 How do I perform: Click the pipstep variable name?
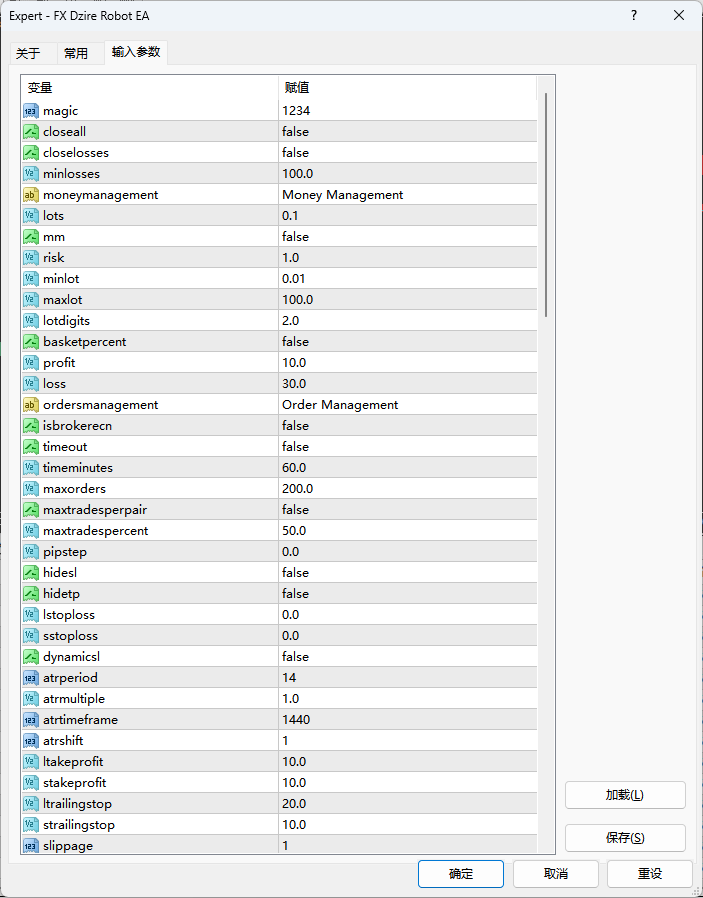65,552
